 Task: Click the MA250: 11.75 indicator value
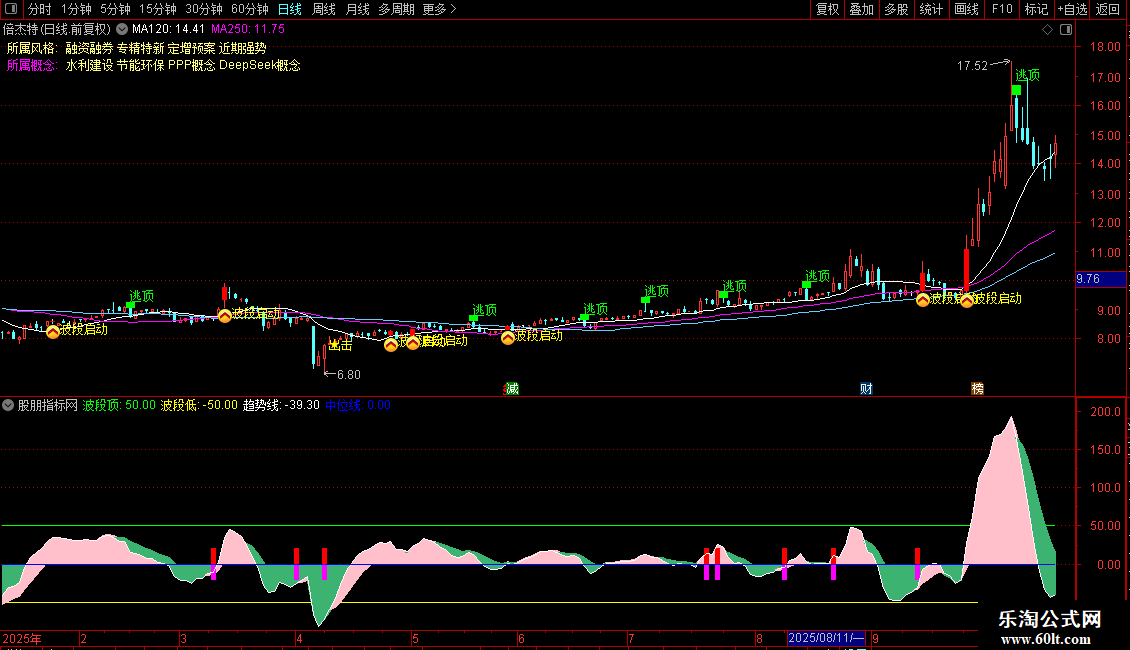pos(248,30)
